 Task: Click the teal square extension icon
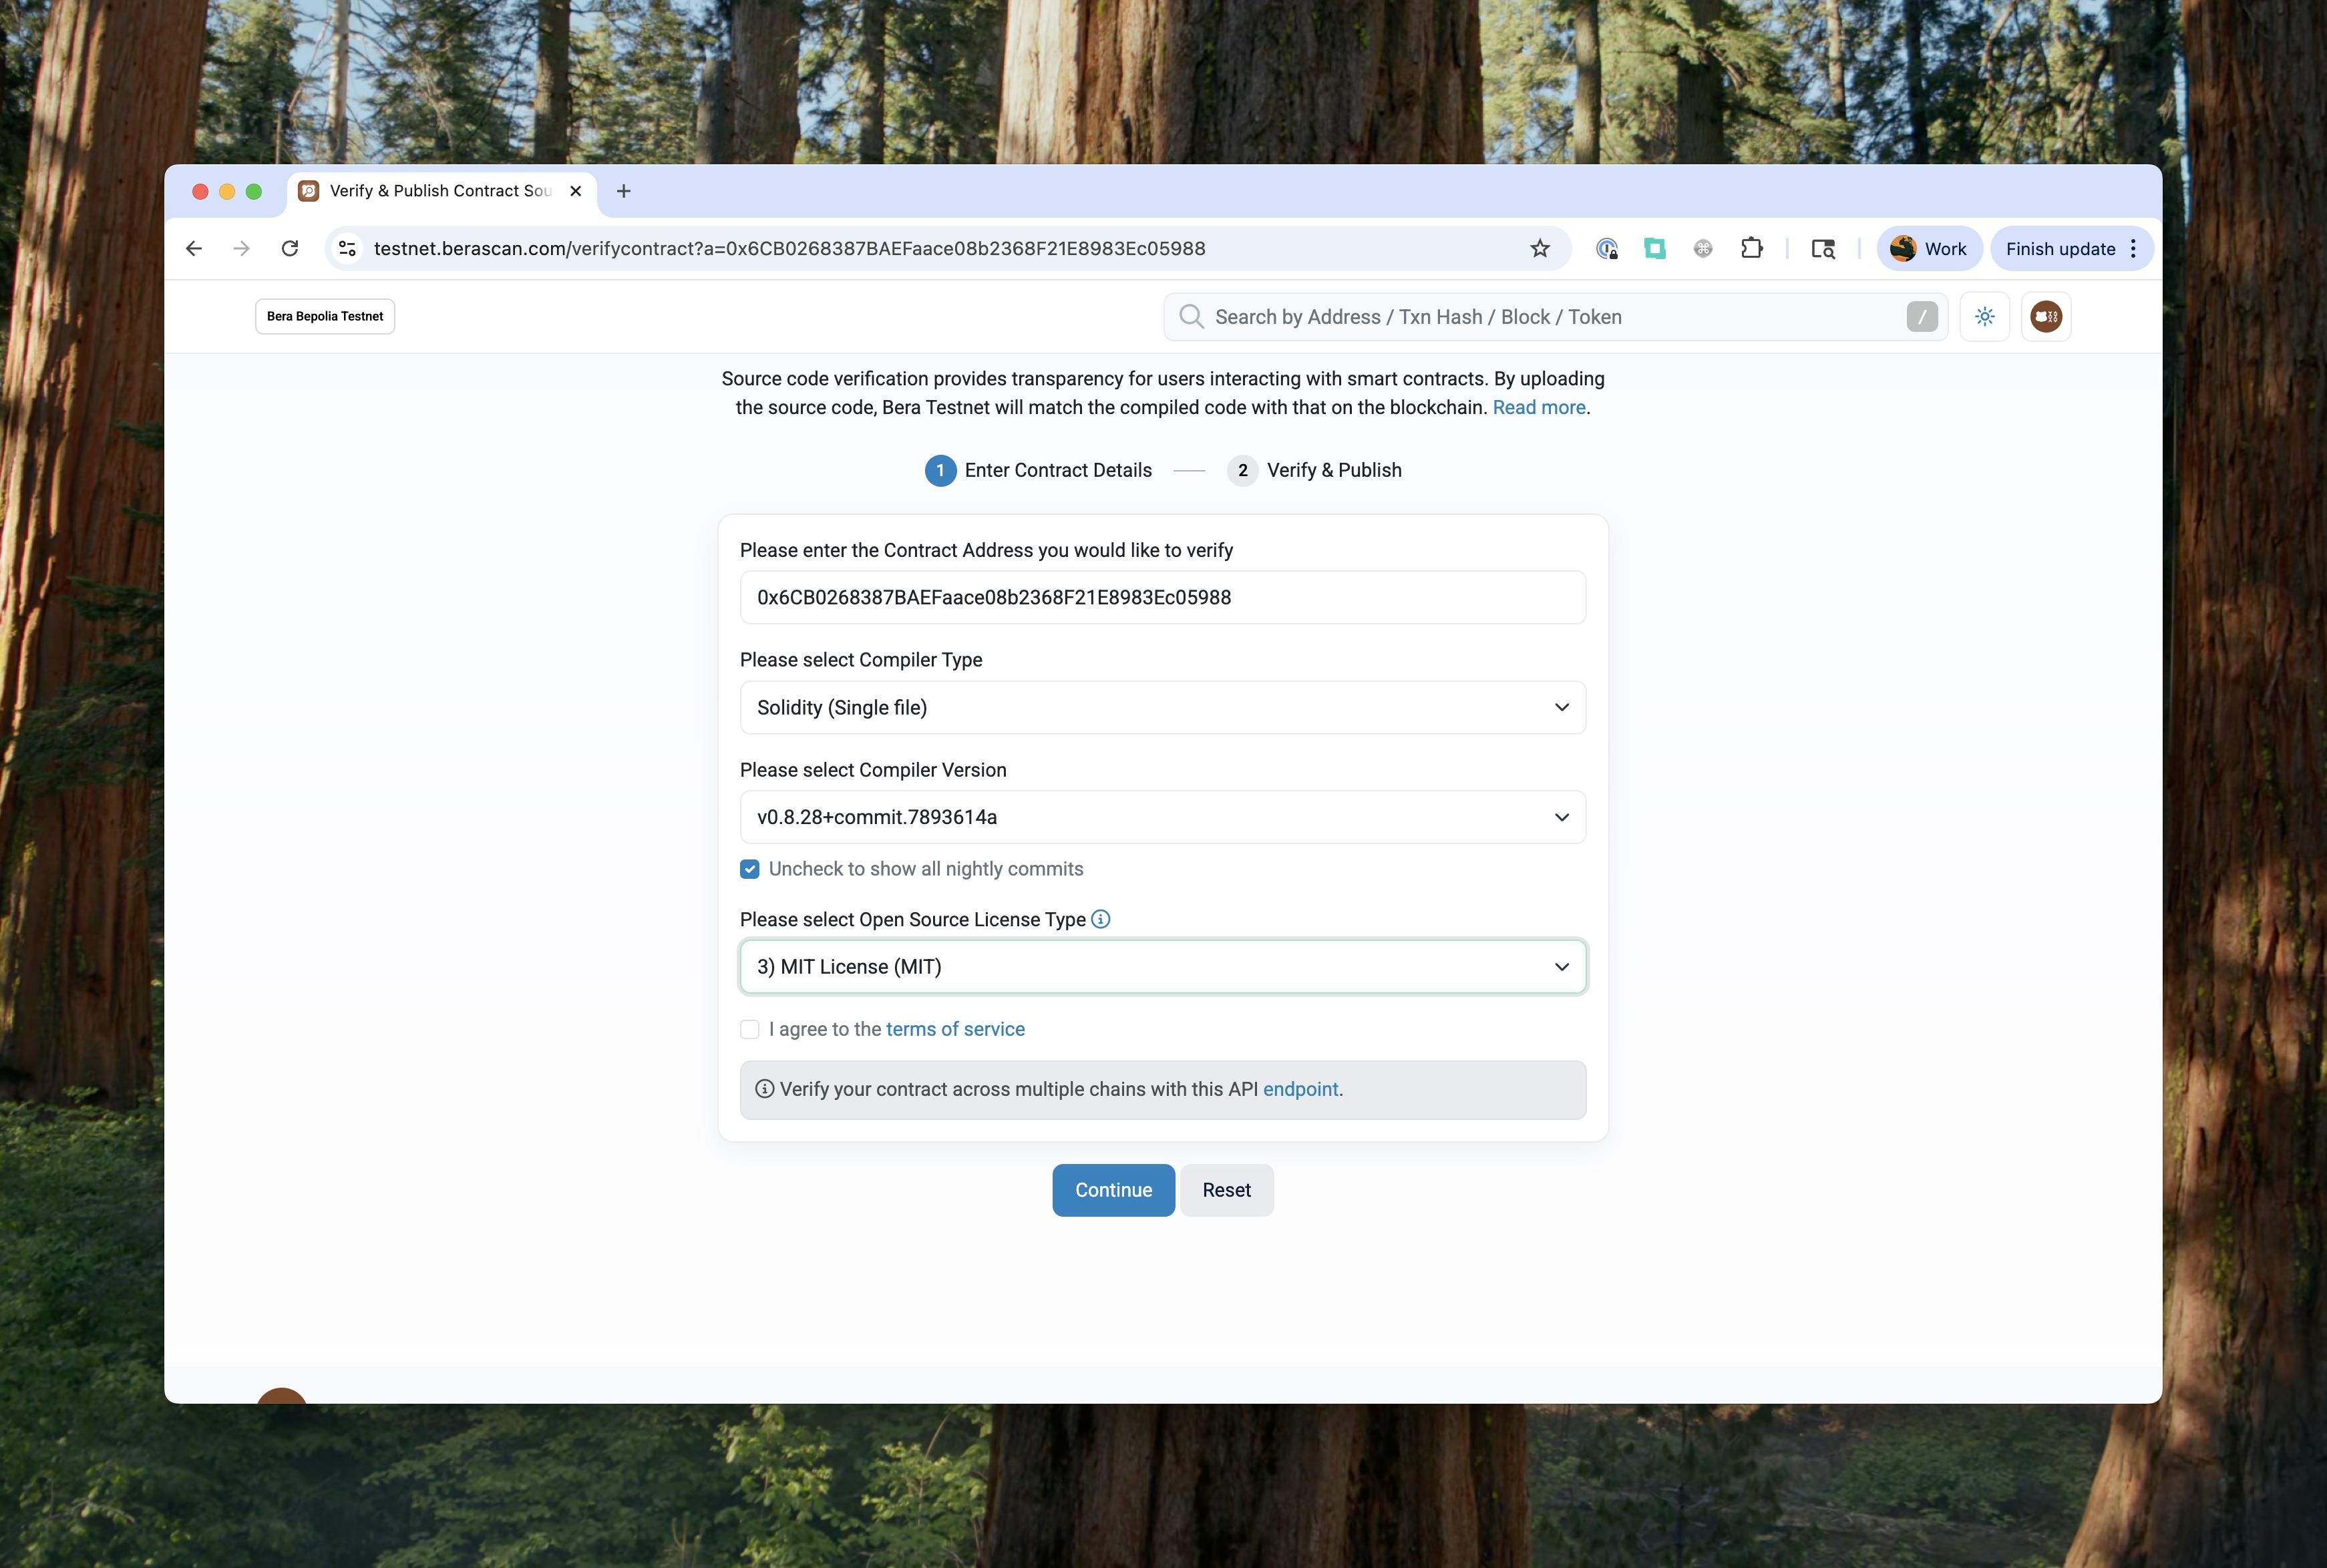coord(1654,249)
